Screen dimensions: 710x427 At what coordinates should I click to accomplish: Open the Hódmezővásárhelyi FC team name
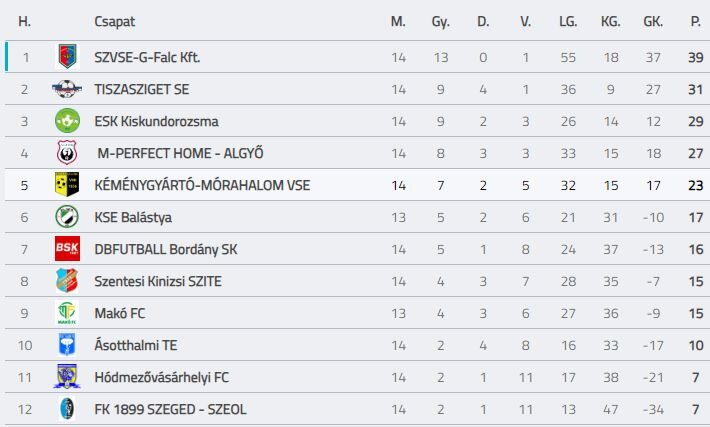161,377
